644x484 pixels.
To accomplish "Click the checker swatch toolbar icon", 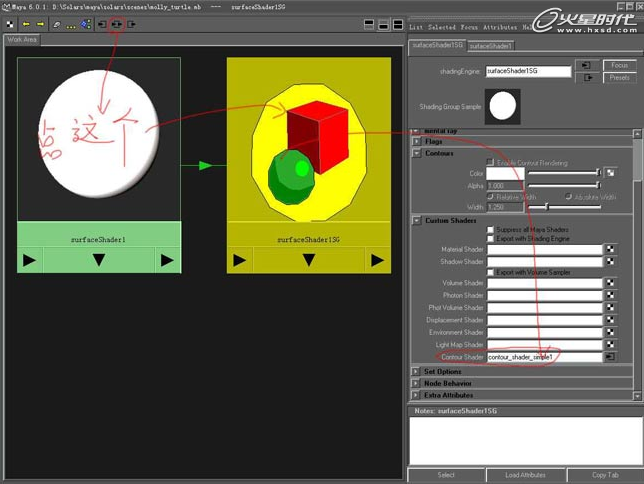I will click(10, 25).
